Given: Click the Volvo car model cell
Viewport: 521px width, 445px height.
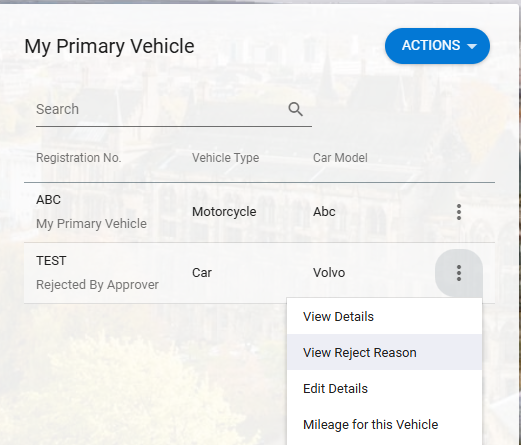Looking at the screenshot, I should point(329,273).
